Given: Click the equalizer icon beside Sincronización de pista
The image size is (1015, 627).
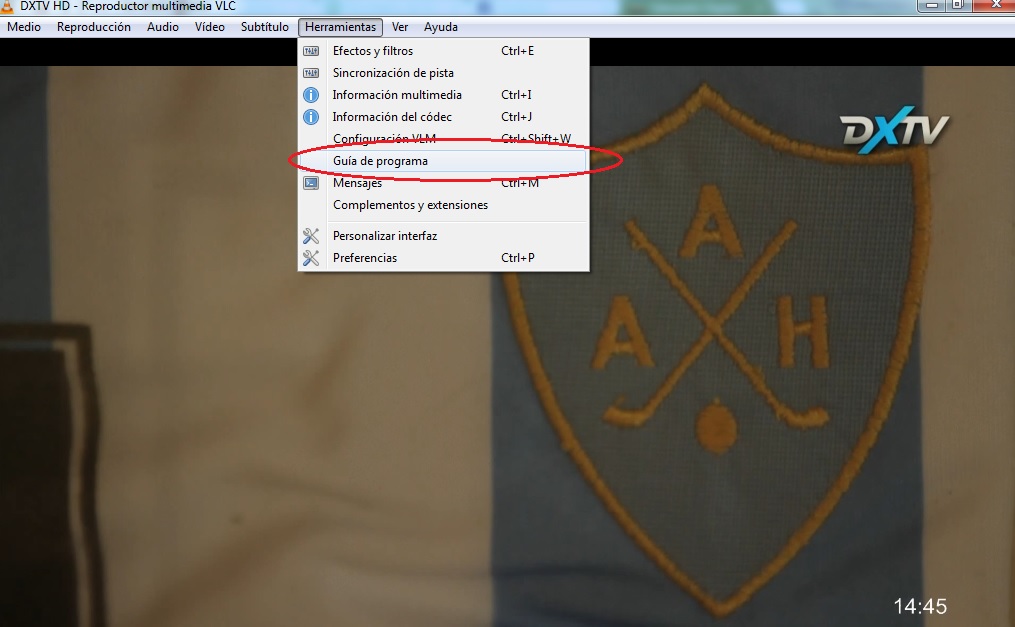Looking at the screenshot, I should coord(311,73).
